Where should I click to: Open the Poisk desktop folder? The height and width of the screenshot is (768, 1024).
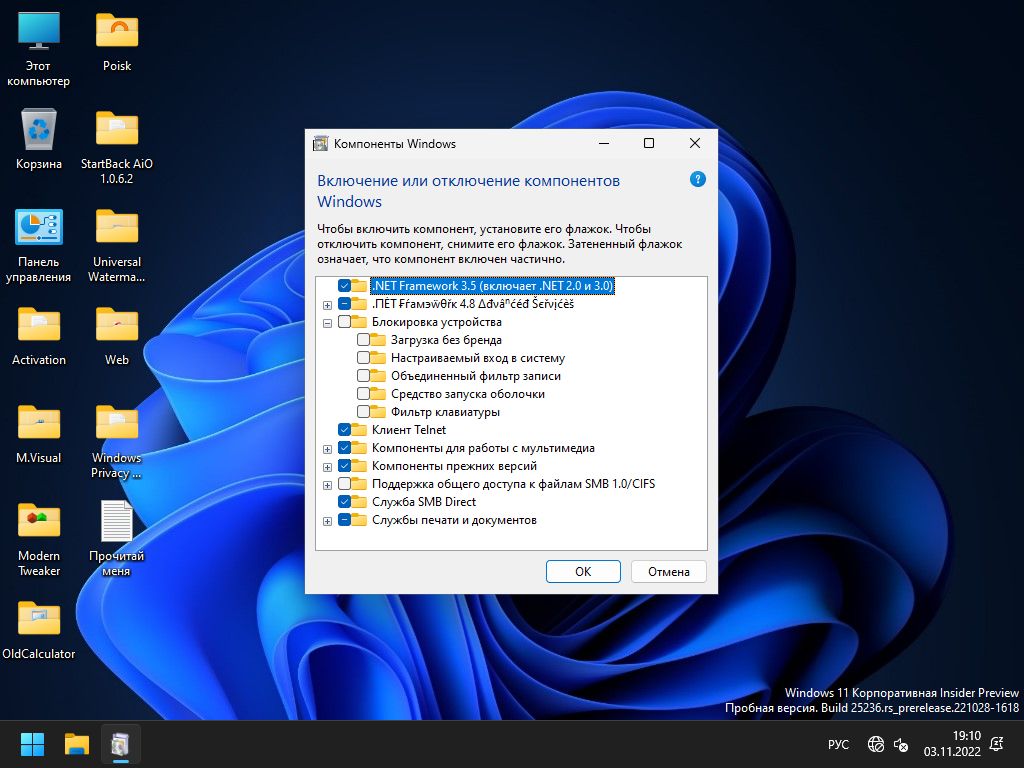tap(117, 32)
